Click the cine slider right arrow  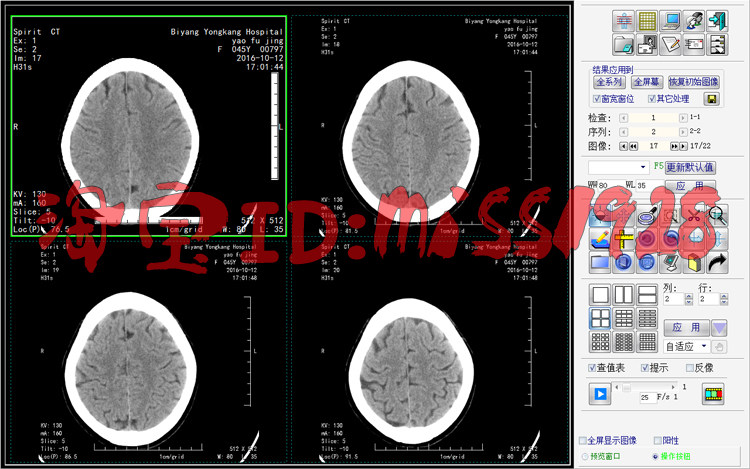673,387
